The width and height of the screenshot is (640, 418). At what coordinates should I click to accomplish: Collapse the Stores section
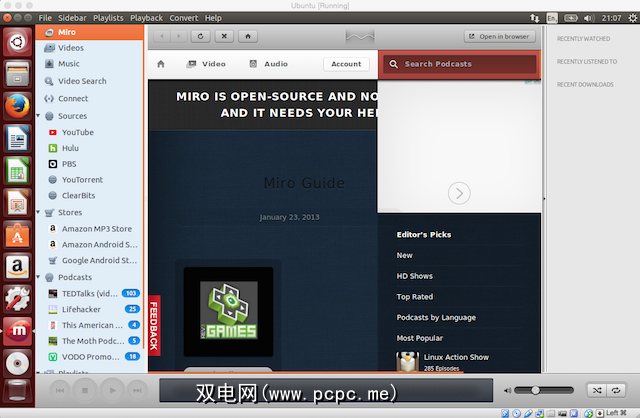coord(38,212)
